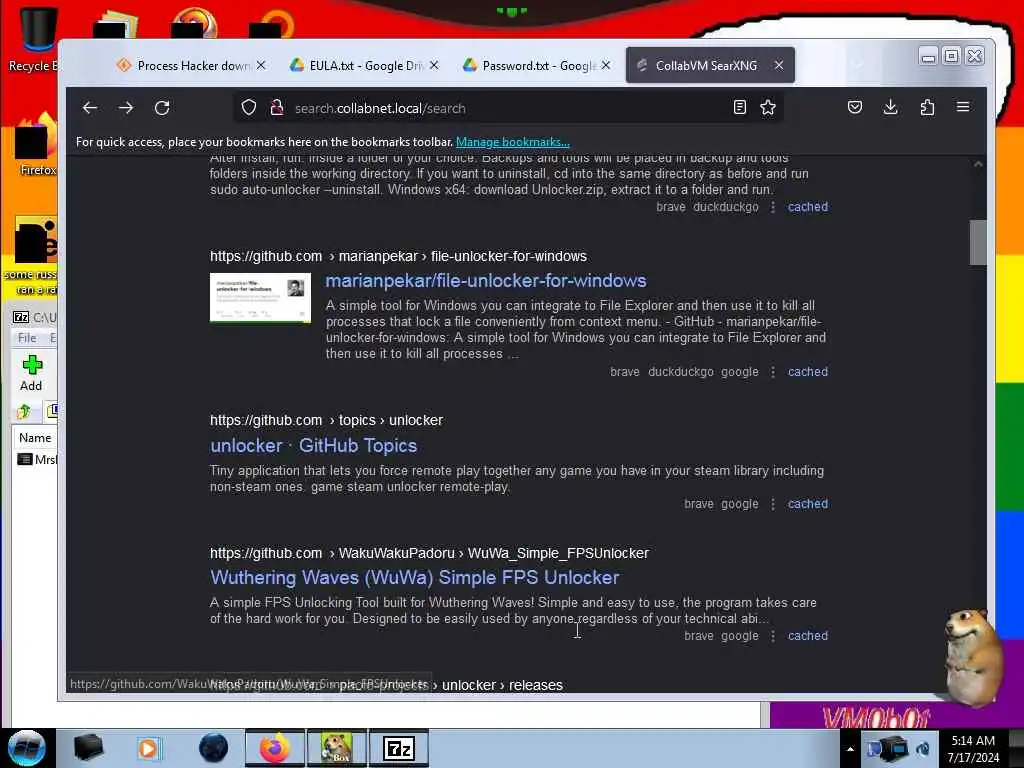Screen dimensions: 1024x768
Task: Click the file-unlocker-for-windows result thumbnail
Action: click(x=261, y=298)
